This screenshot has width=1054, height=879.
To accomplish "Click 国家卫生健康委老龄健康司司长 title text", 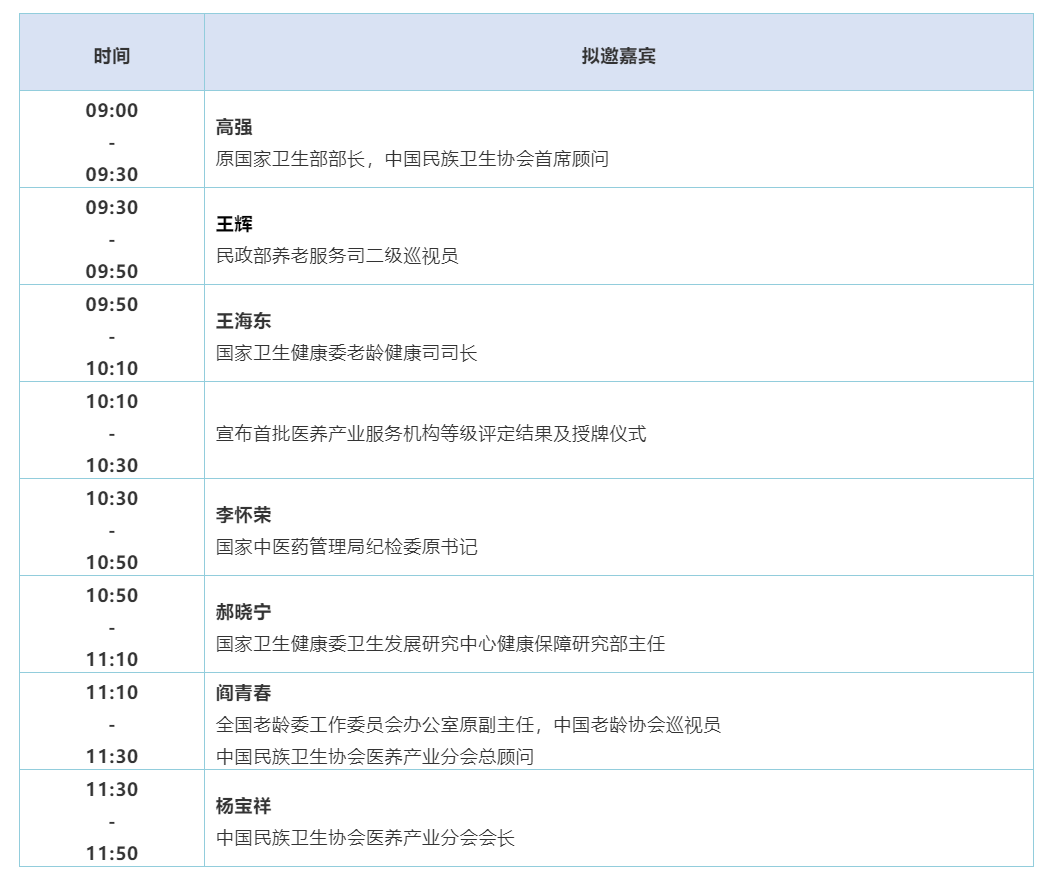I will click(x=346, y=353).
